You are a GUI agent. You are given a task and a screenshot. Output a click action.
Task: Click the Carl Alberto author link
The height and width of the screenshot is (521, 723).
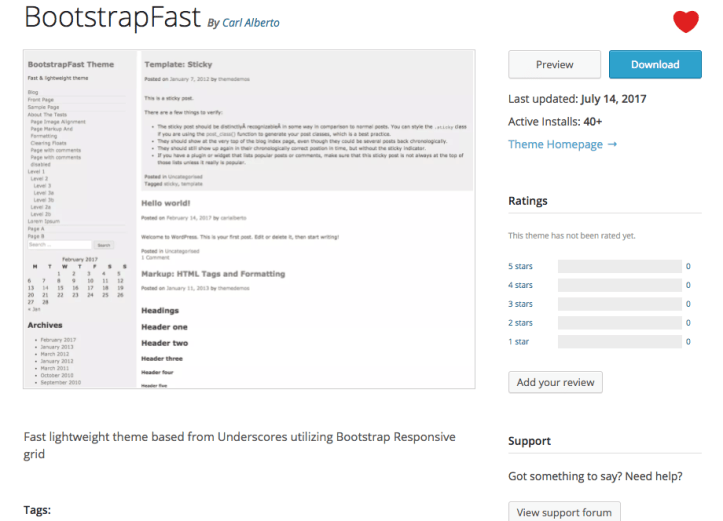coord(252,24)
